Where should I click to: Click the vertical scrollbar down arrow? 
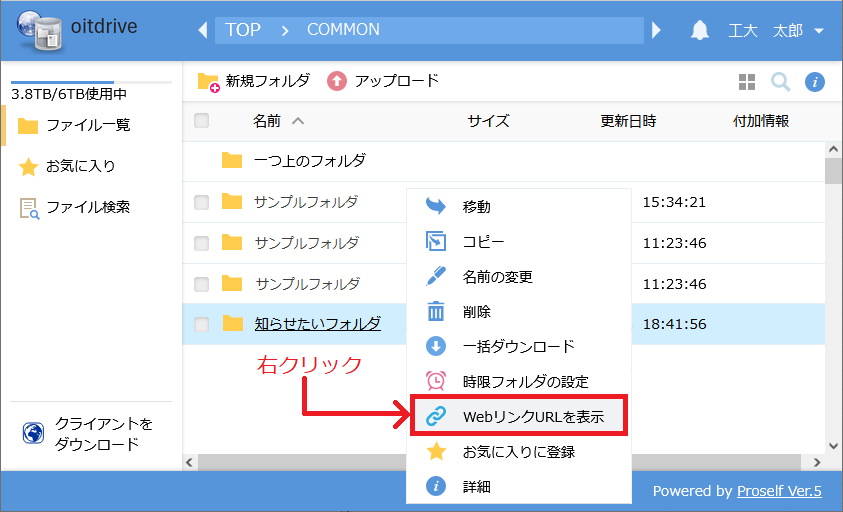832,444
